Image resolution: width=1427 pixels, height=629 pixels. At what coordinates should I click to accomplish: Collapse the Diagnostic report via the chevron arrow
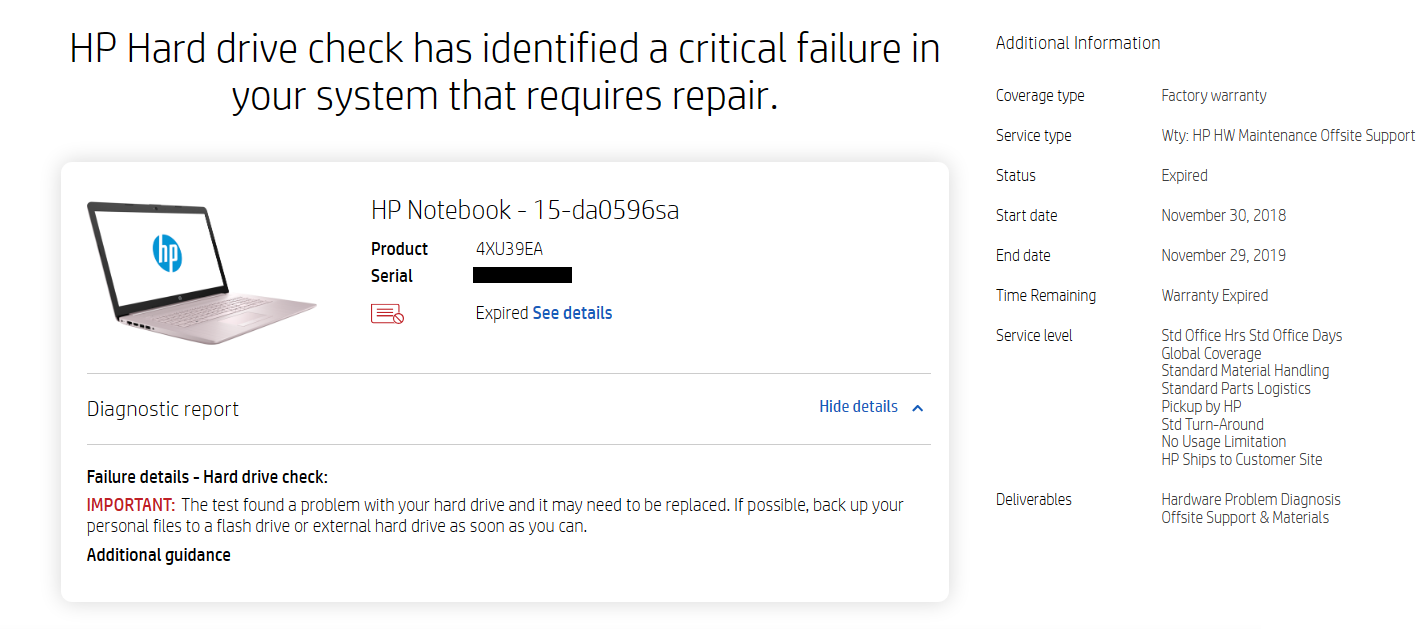point(917,407)
